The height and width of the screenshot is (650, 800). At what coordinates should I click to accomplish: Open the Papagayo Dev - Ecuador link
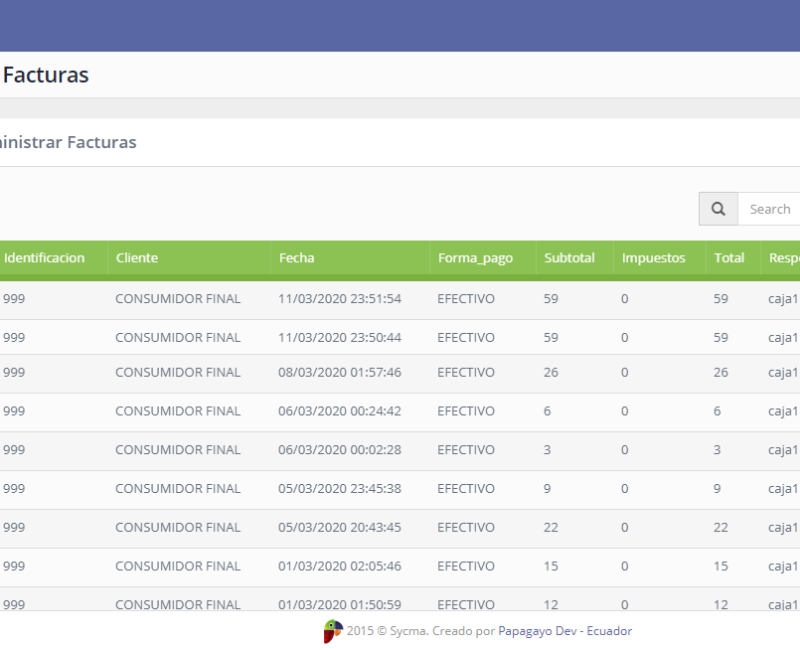point(565,631)
